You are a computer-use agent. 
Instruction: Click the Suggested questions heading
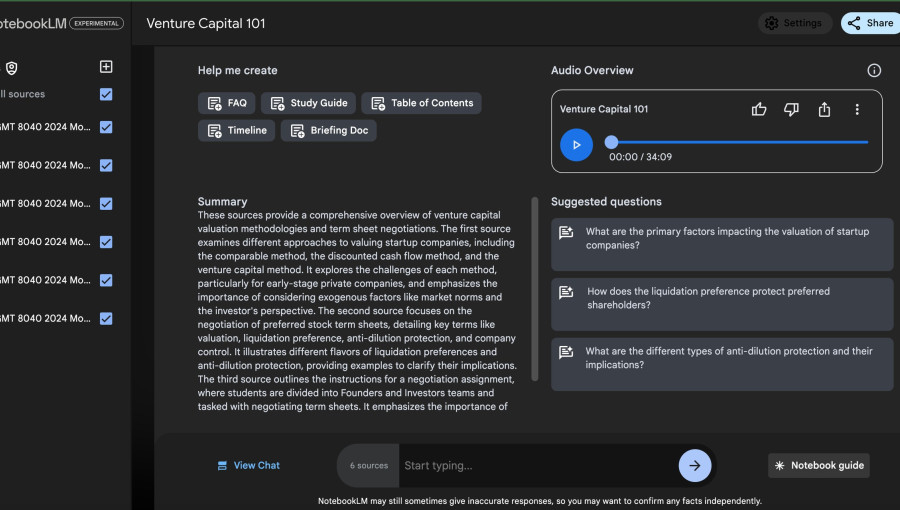(x=606, y=201)
